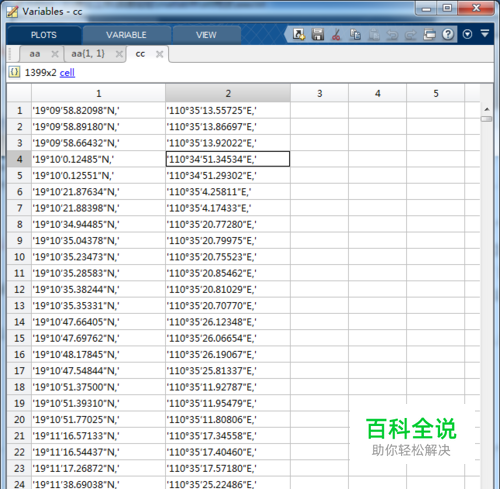Click the circled down-arrow toolstrip button
This screenshot has height=489, width=500.
tap(467, 34)
